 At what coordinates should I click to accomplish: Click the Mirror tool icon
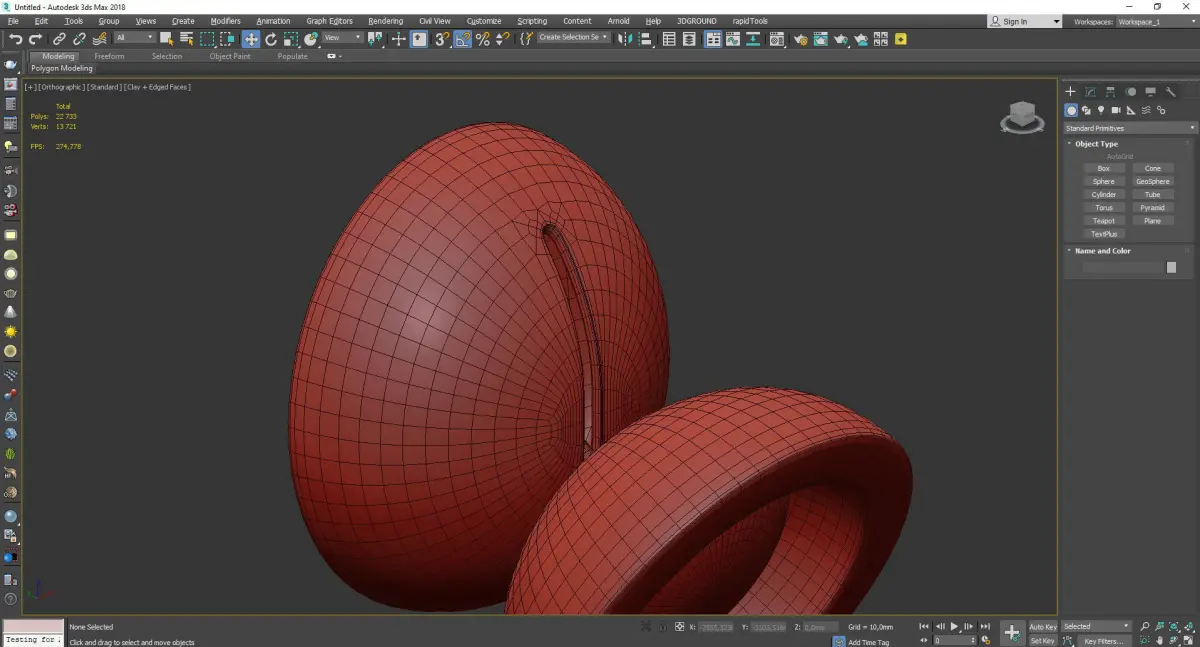(x=624, y=39)
